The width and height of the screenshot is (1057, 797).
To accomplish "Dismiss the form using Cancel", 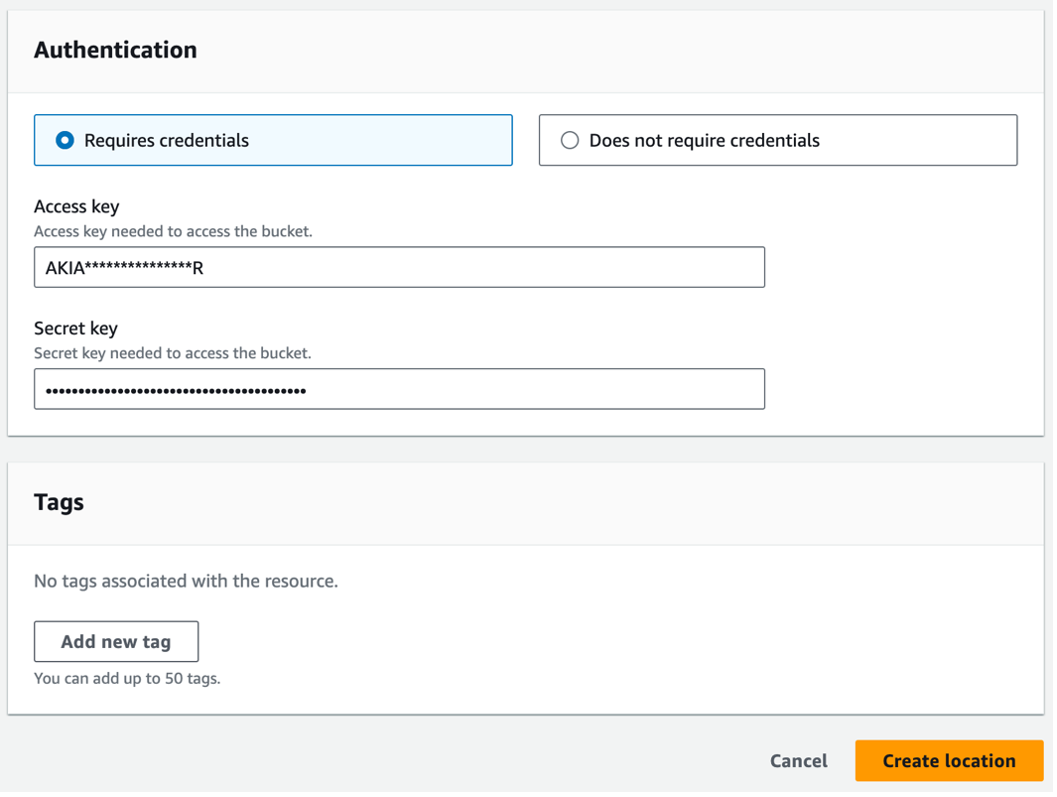I will (798, 760).
